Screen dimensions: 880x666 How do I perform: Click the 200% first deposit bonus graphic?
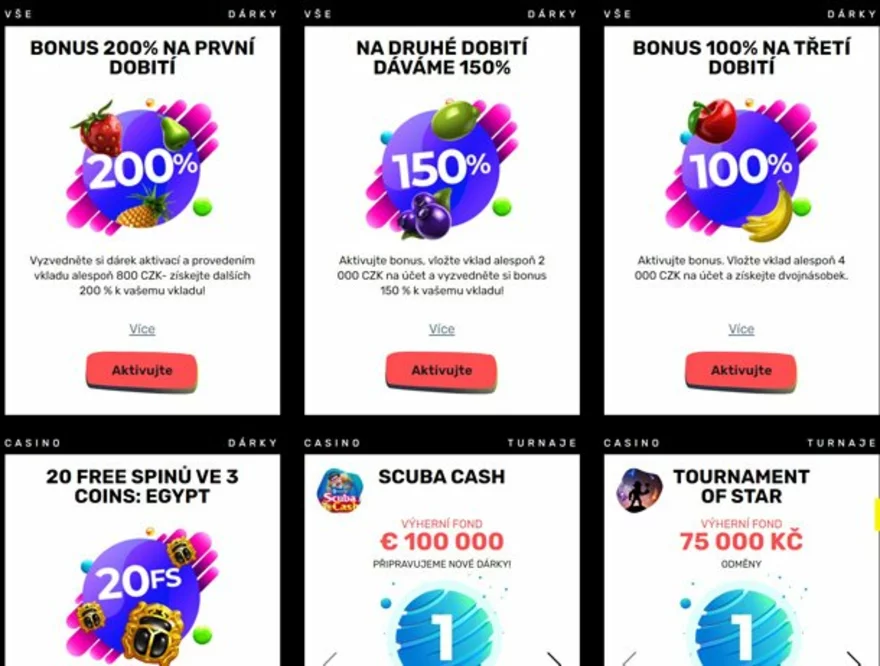[142, 164]
